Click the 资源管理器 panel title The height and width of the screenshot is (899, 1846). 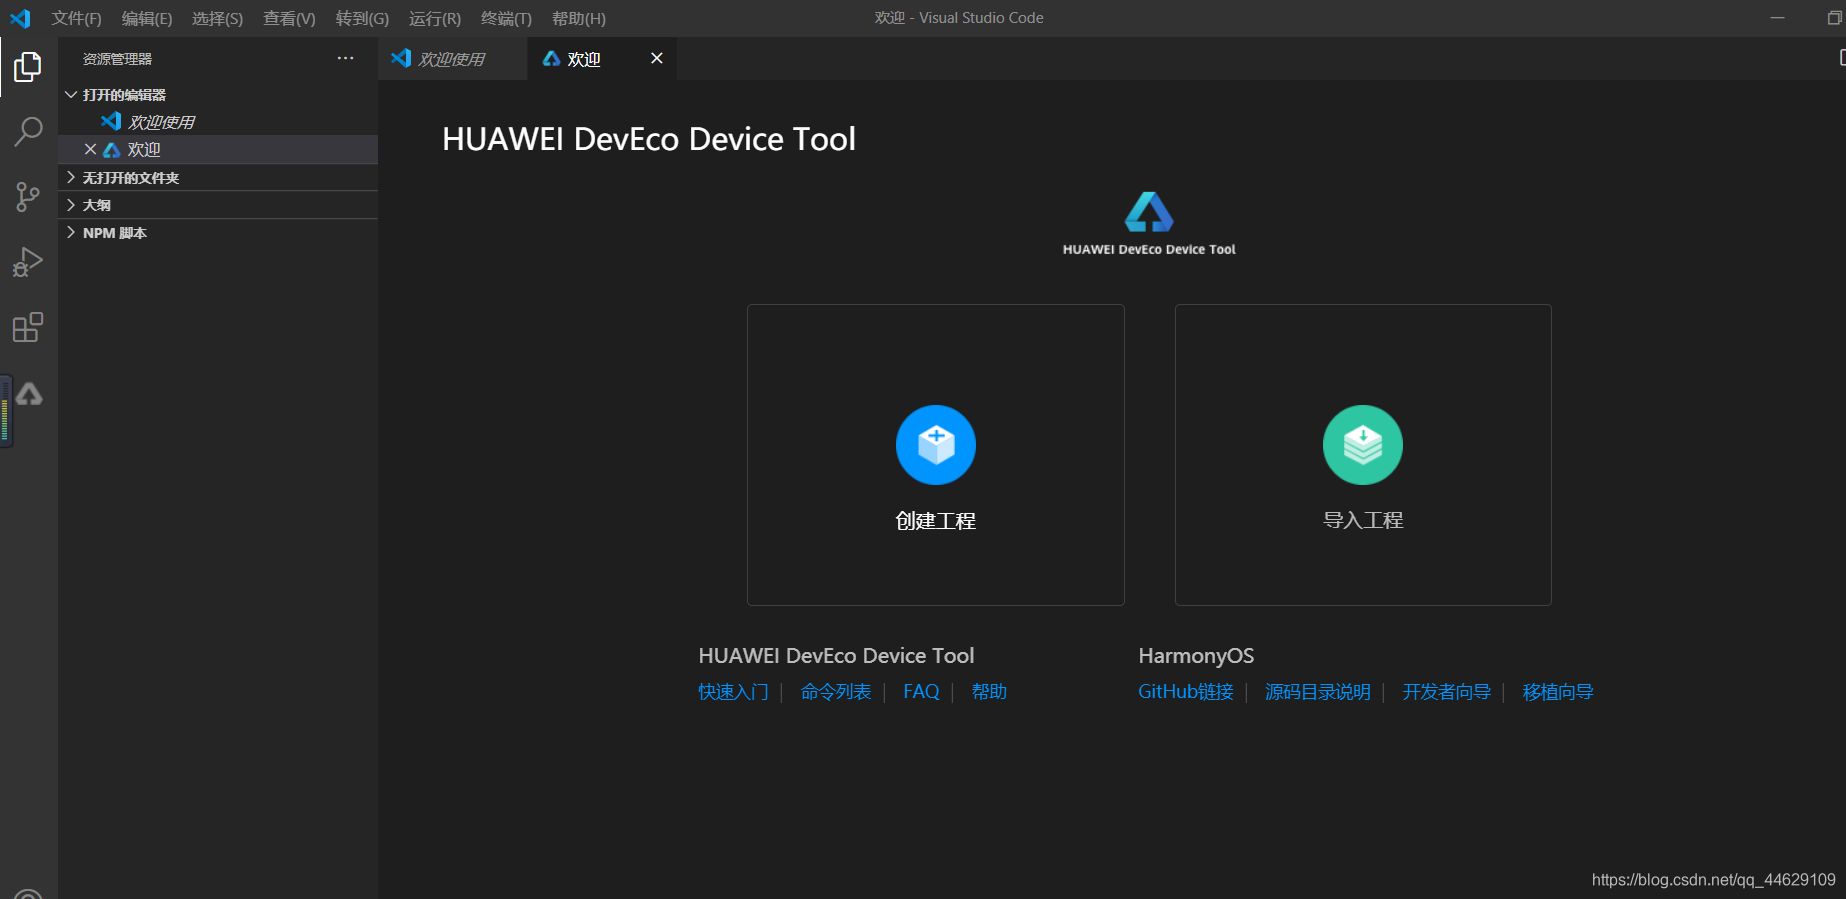point(117,59)
